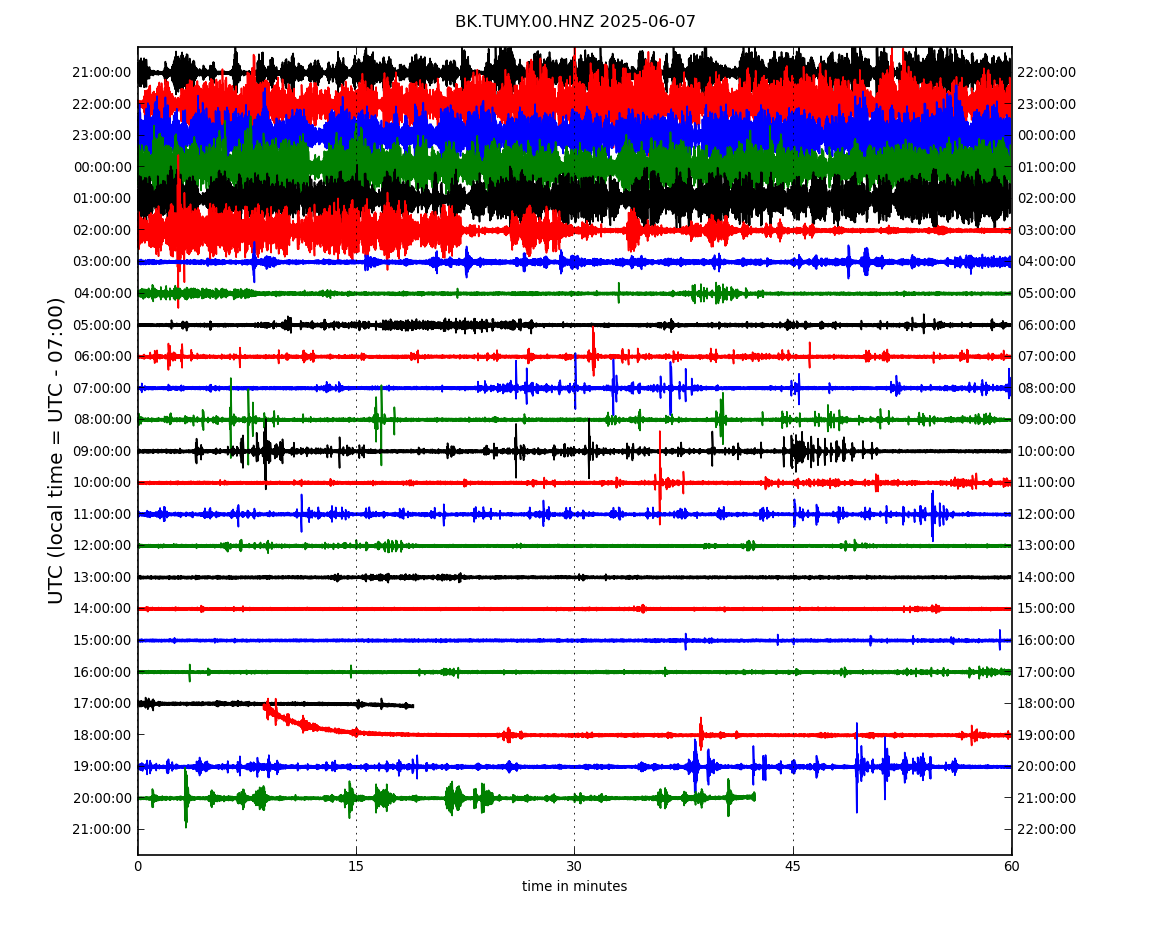This screenshot has width=1150, height=950.
Task: Pick right-axis local time label 05:00:00
Action: point(1047,293)
